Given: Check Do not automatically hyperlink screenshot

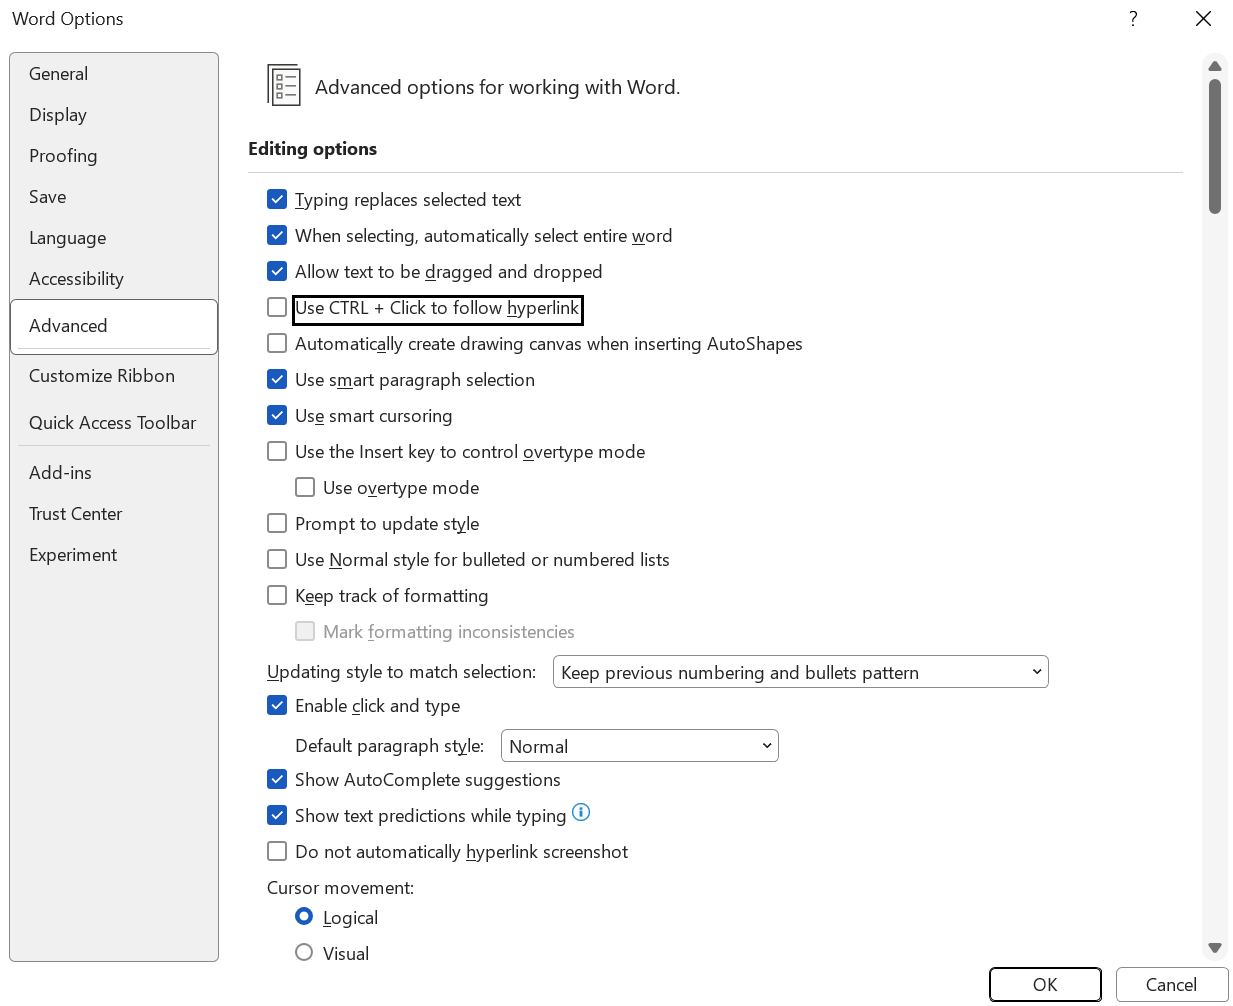Looking at the screenshot, I should tap(277, 852).
